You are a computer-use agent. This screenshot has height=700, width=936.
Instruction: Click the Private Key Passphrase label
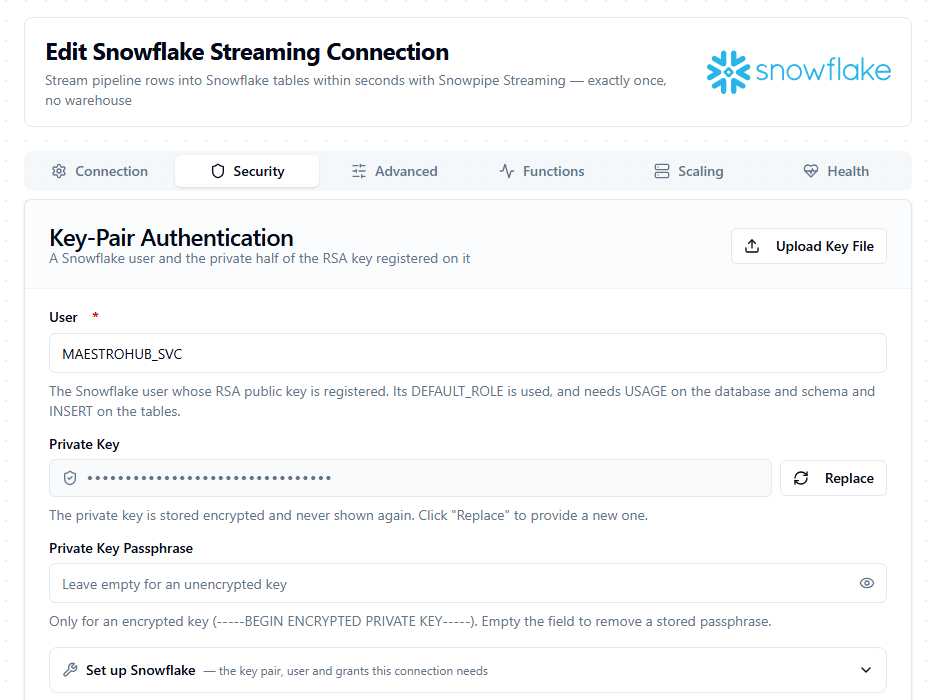[121, 548]
